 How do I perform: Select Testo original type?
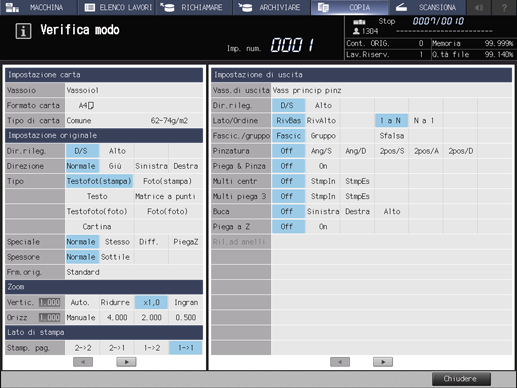[x=97, y=196]
